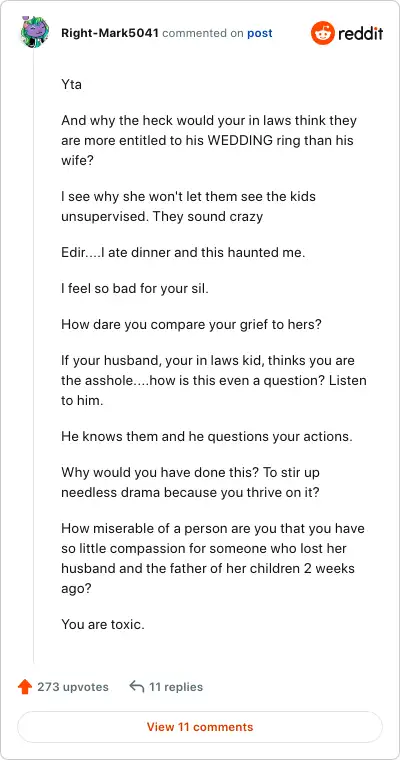Click the "You are toxic." closing line

click(x=103, y=624)
